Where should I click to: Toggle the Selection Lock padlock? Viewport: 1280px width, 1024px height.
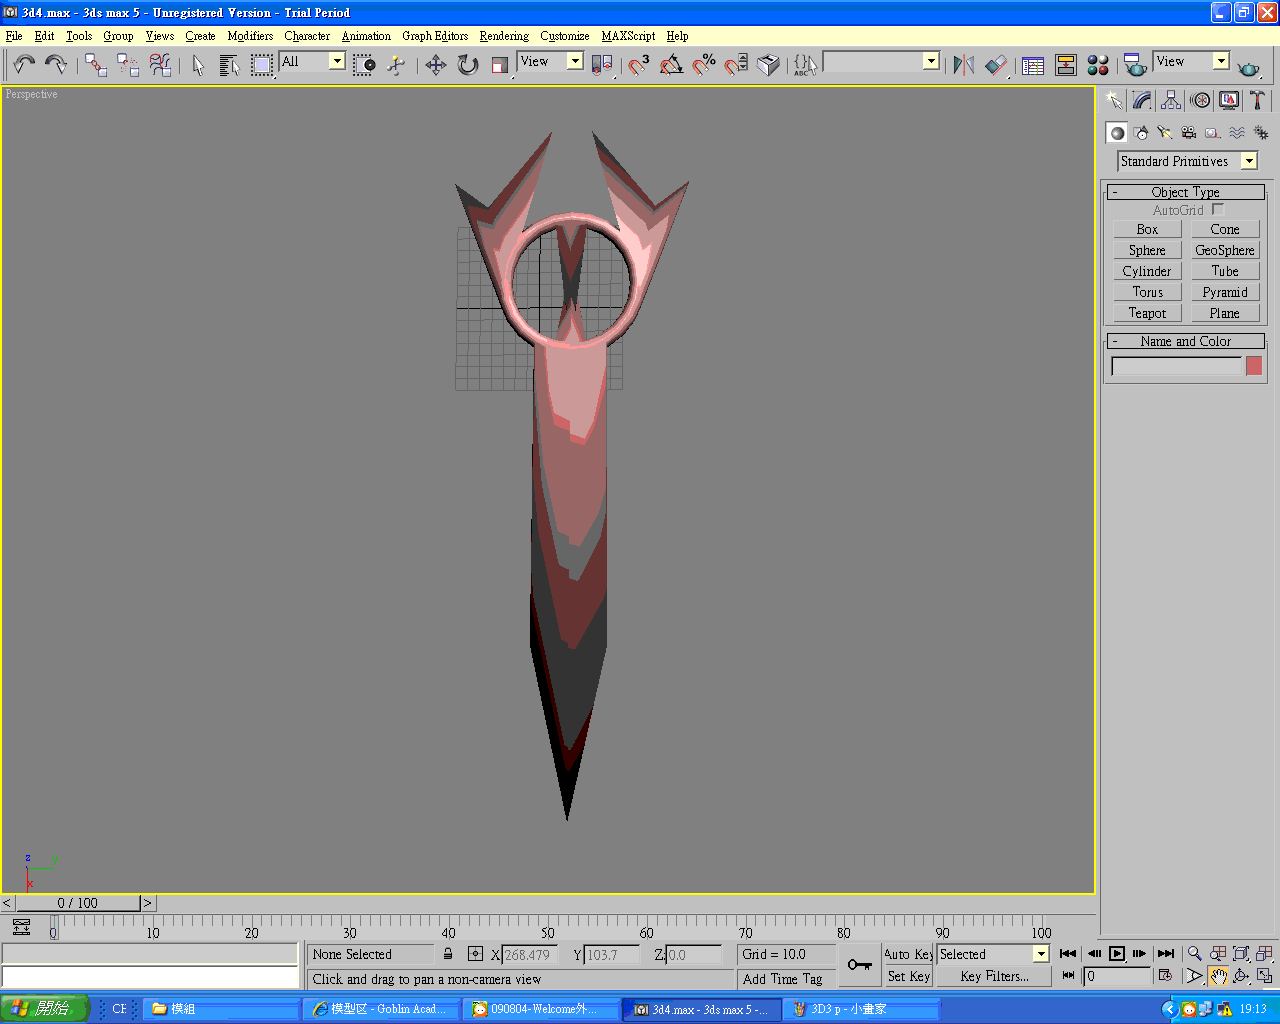[x=448, y=954]
